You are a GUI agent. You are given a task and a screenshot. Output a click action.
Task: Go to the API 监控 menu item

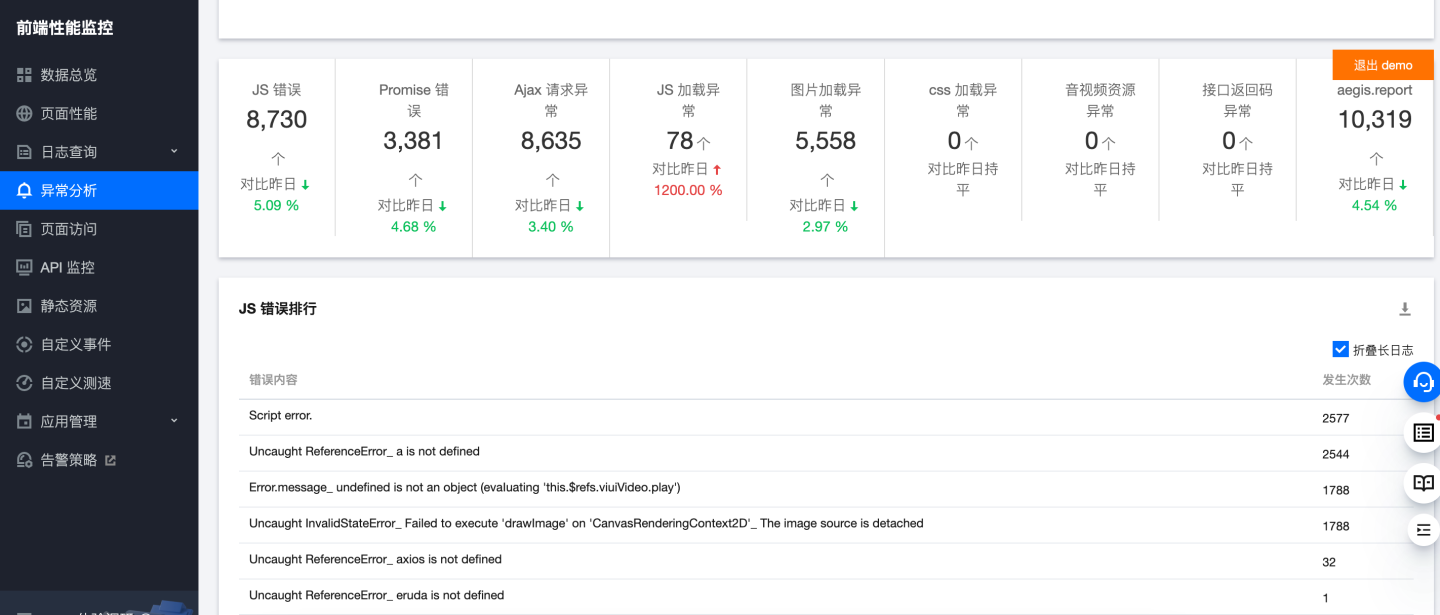67,267
